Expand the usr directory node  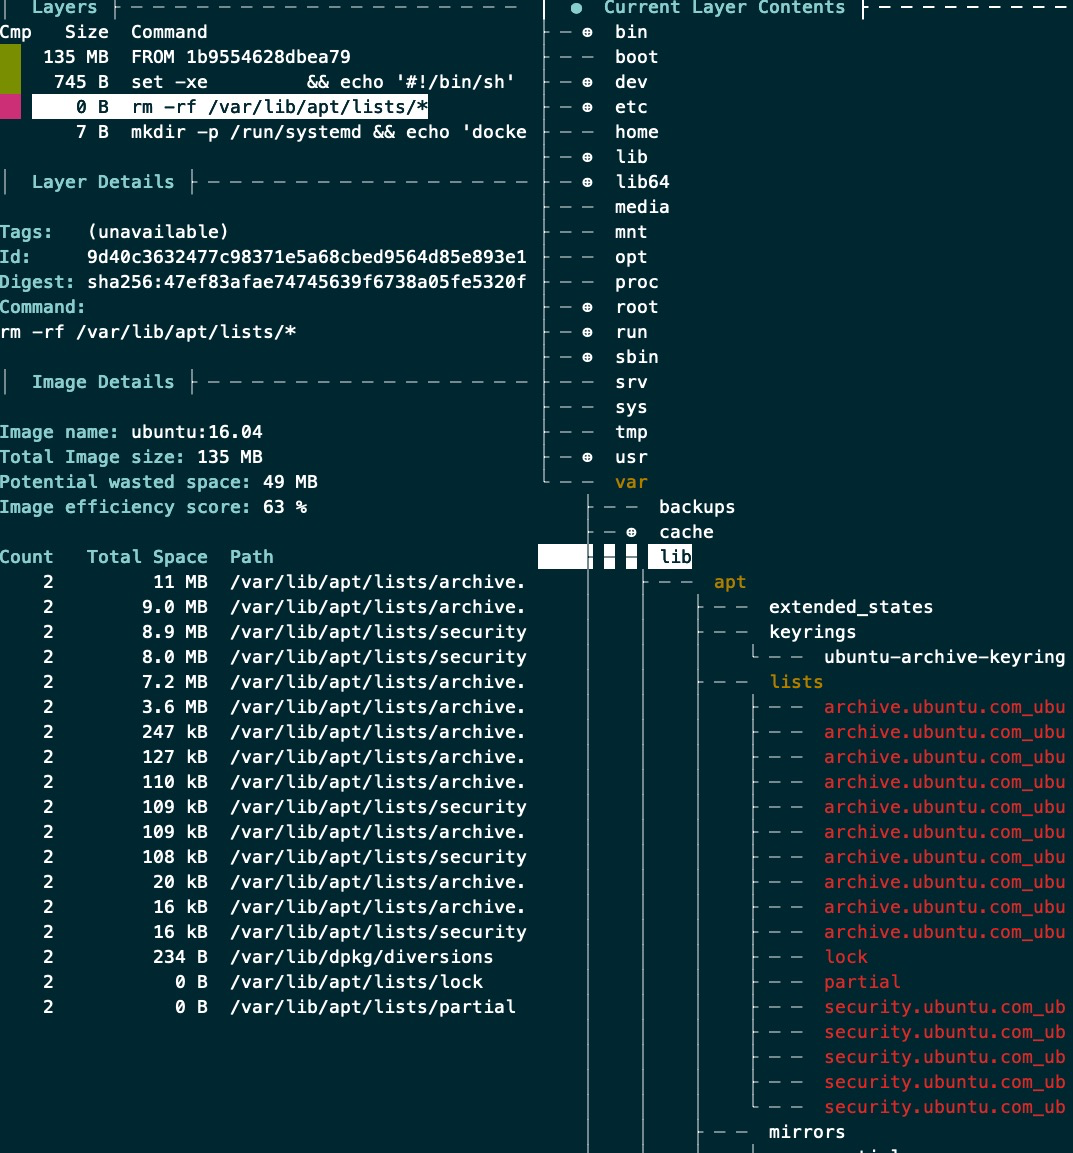click(x=587, y=457)
